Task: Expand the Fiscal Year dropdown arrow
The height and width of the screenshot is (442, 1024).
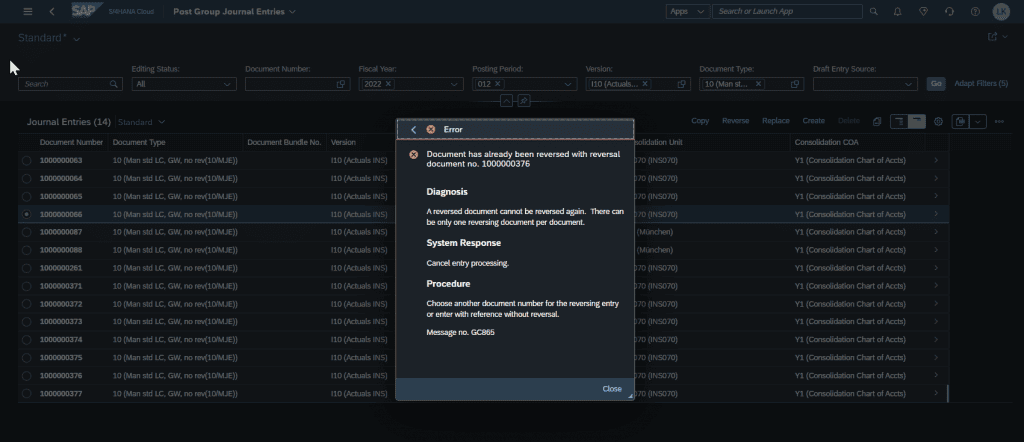Action: pos(455,84)
